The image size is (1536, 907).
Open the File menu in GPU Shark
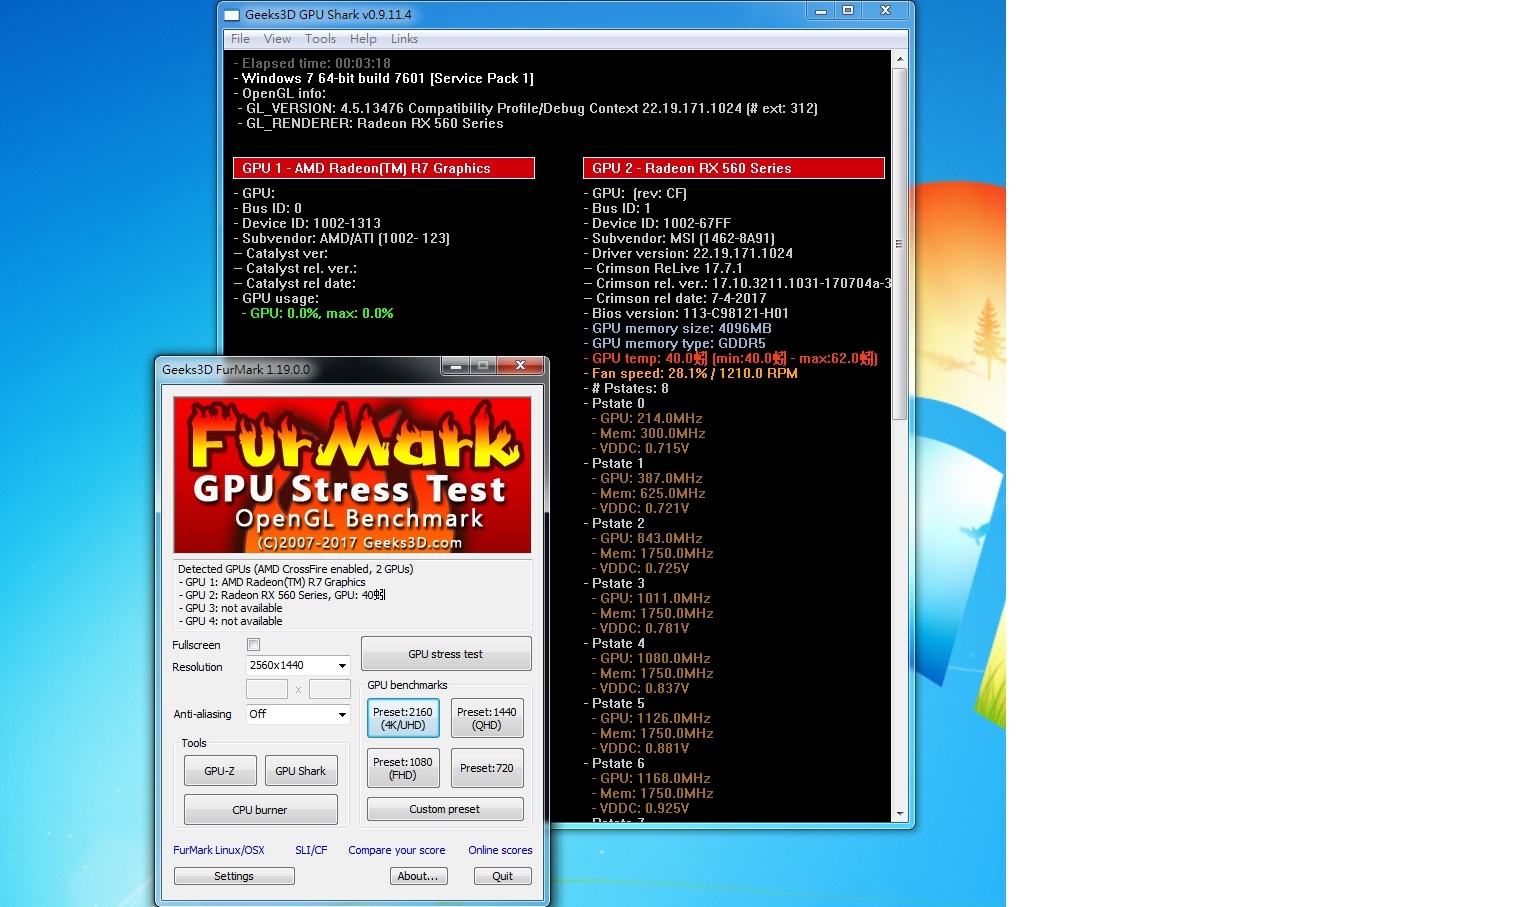tap(240, 39)
